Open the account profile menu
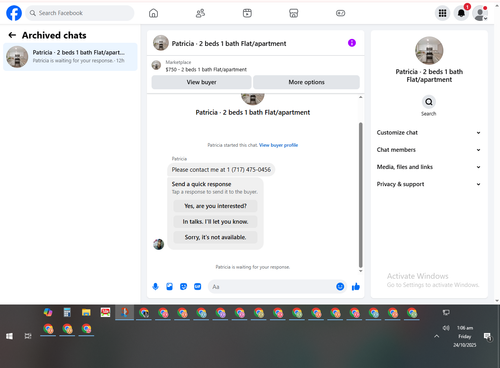The width and height of the screenshot is (500, 368). [x=480, y=13]
